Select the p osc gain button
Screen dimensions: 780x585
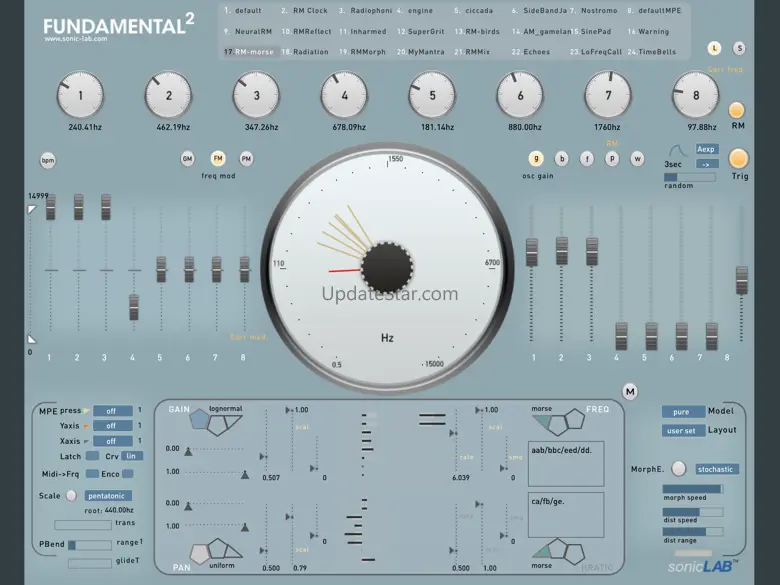612,159
